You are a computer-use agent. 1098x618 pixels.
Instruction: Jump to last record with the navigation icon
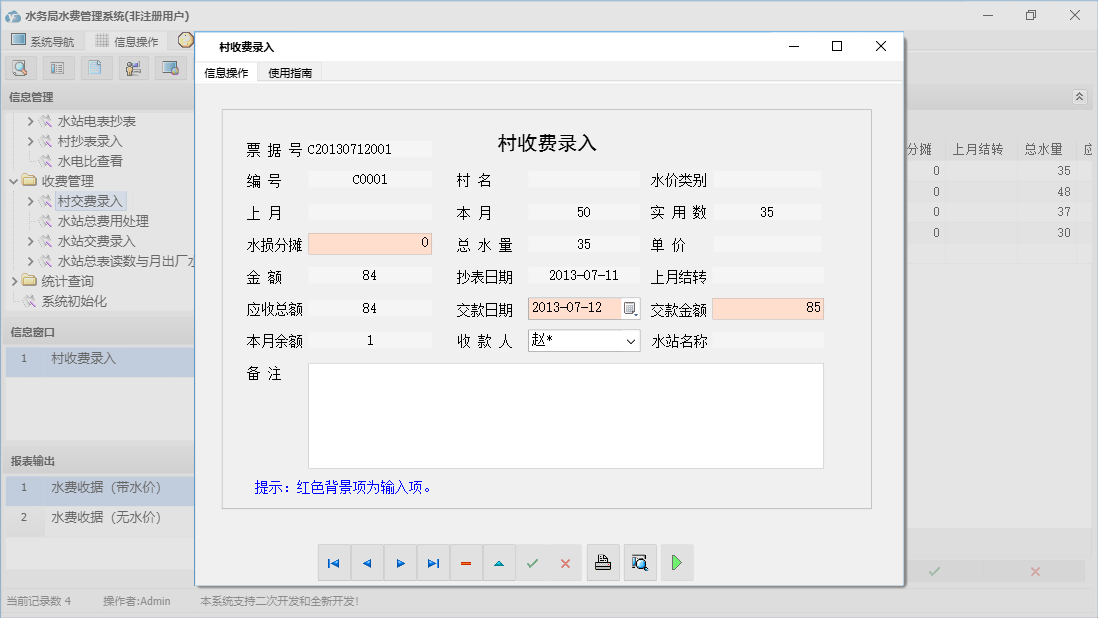point(433,562)
